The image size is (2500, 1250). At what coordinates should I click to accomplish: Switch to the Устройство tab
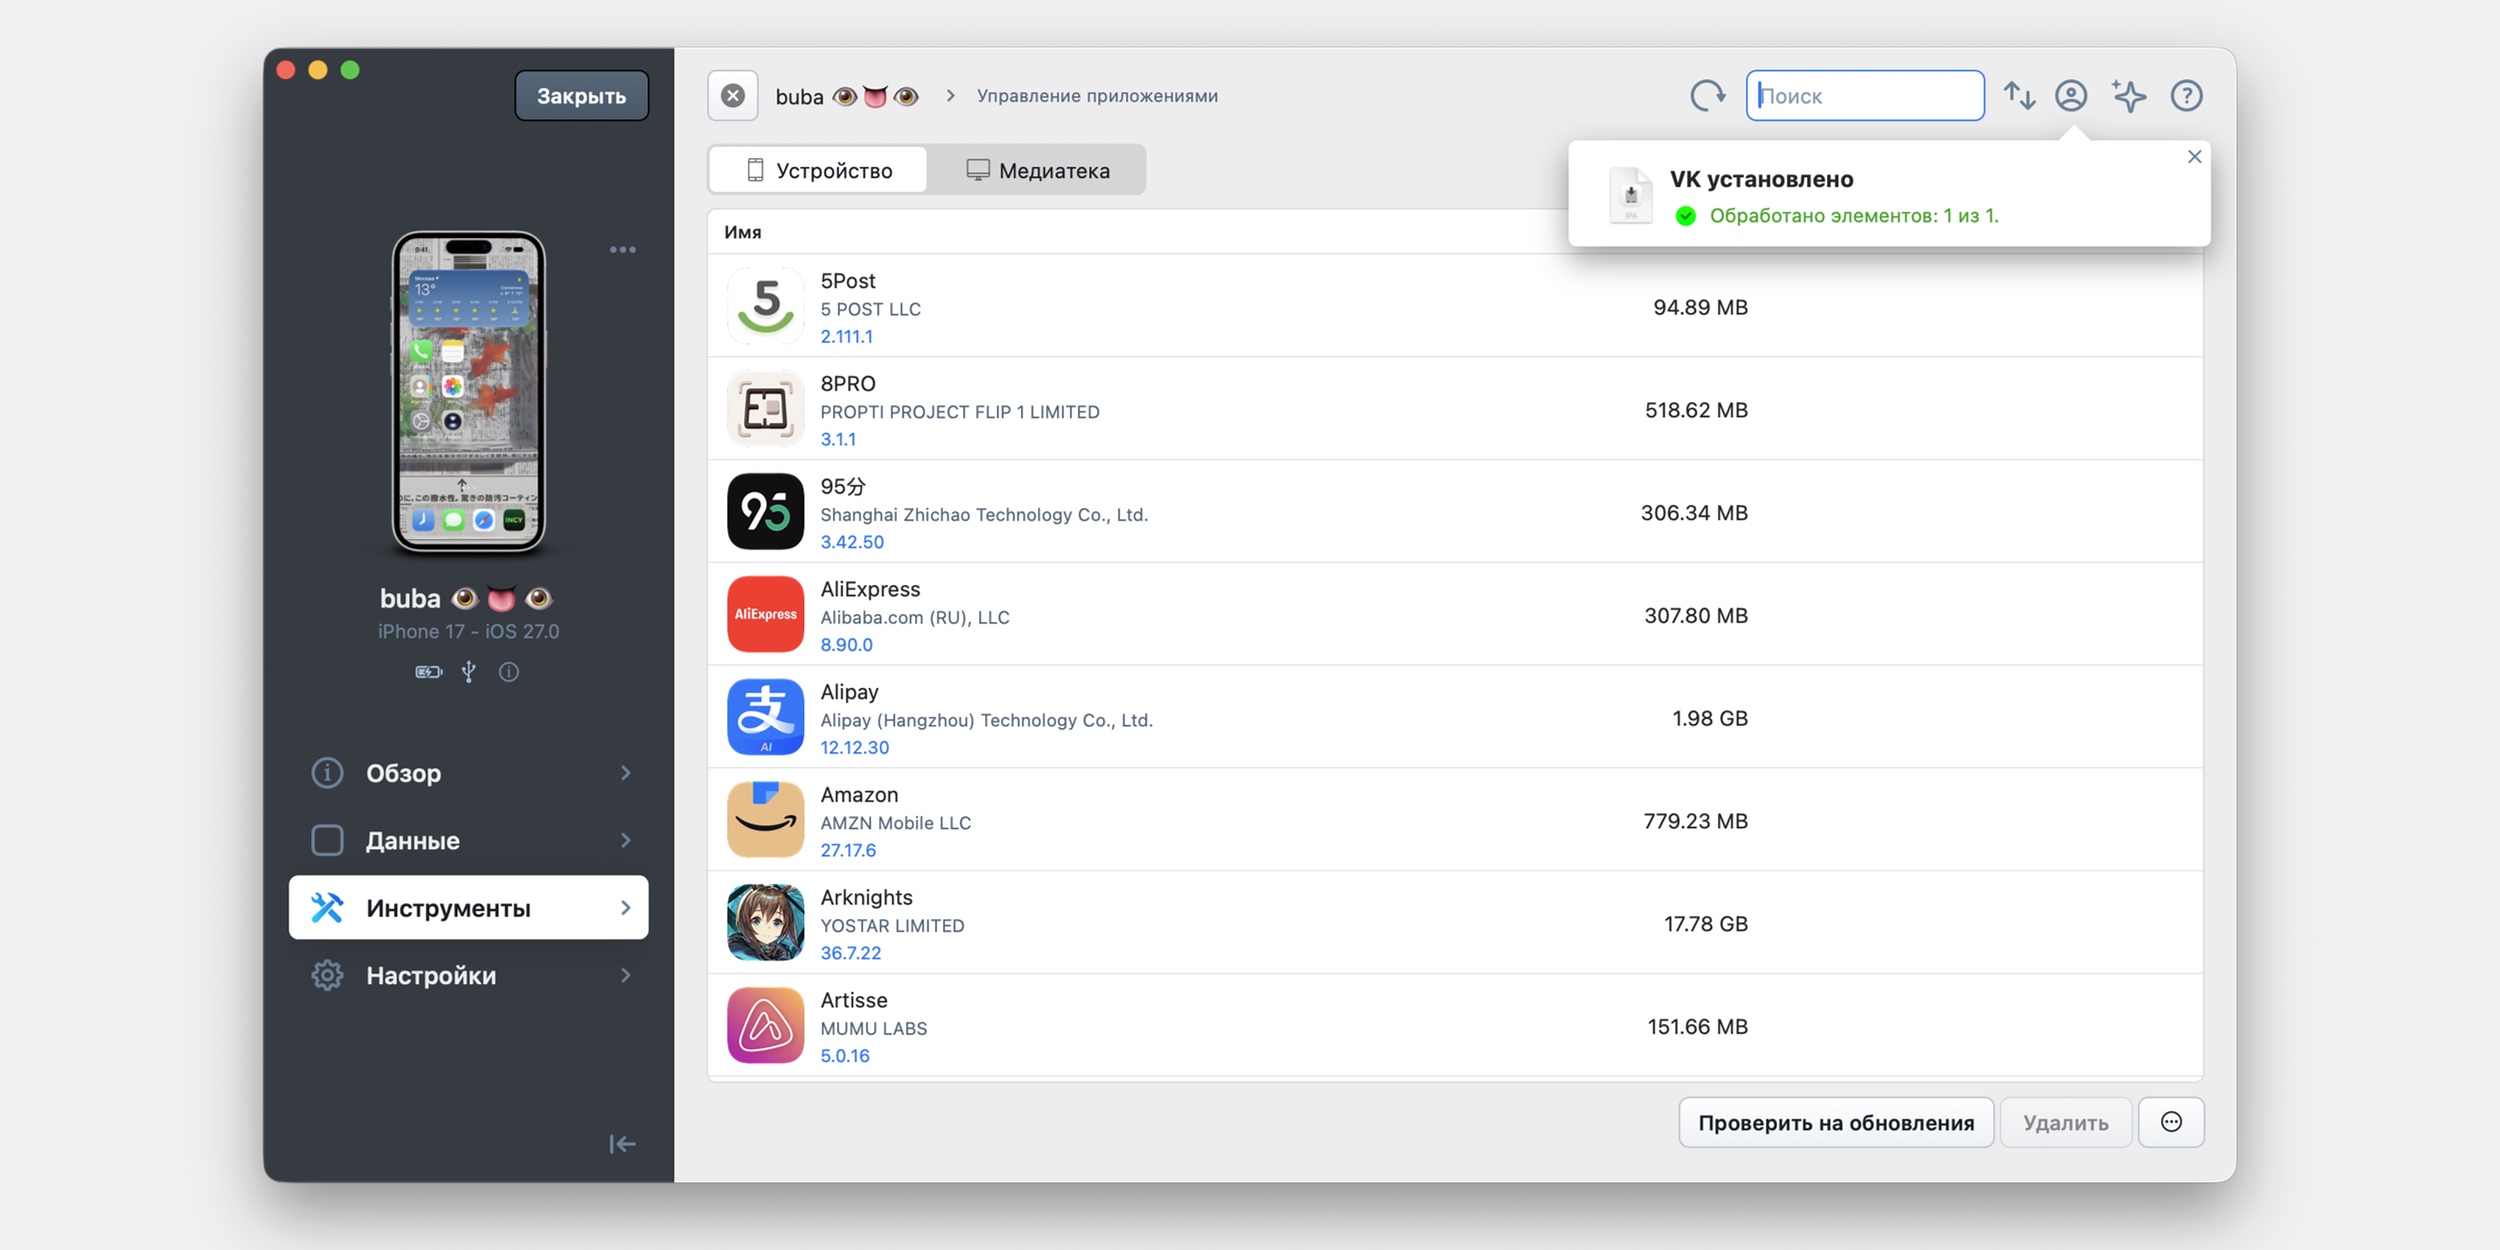pos(819,170)
